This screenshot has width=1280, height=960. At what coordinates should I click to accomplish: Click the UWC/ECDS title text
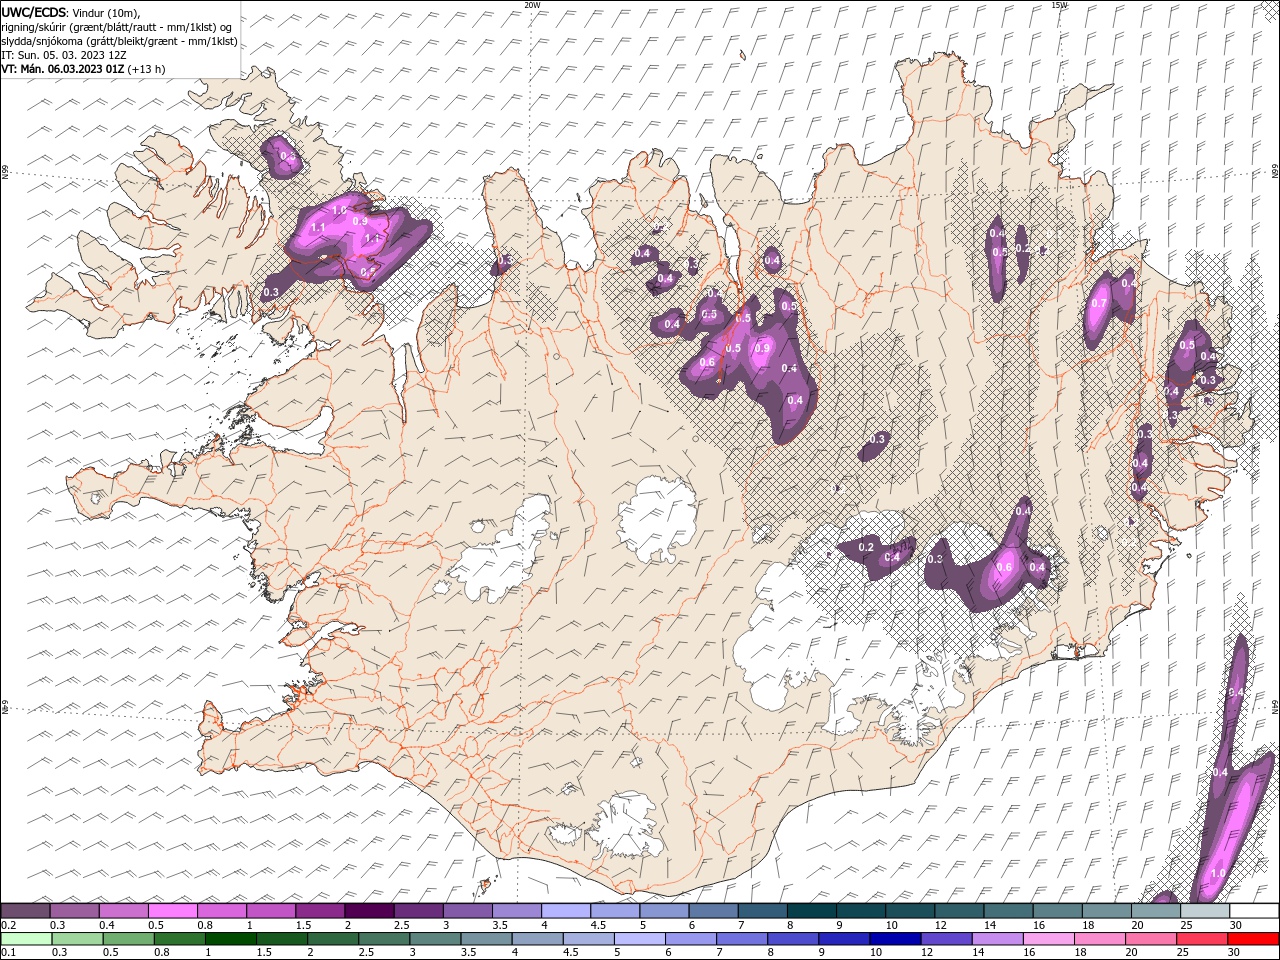(x=34, y=12)
